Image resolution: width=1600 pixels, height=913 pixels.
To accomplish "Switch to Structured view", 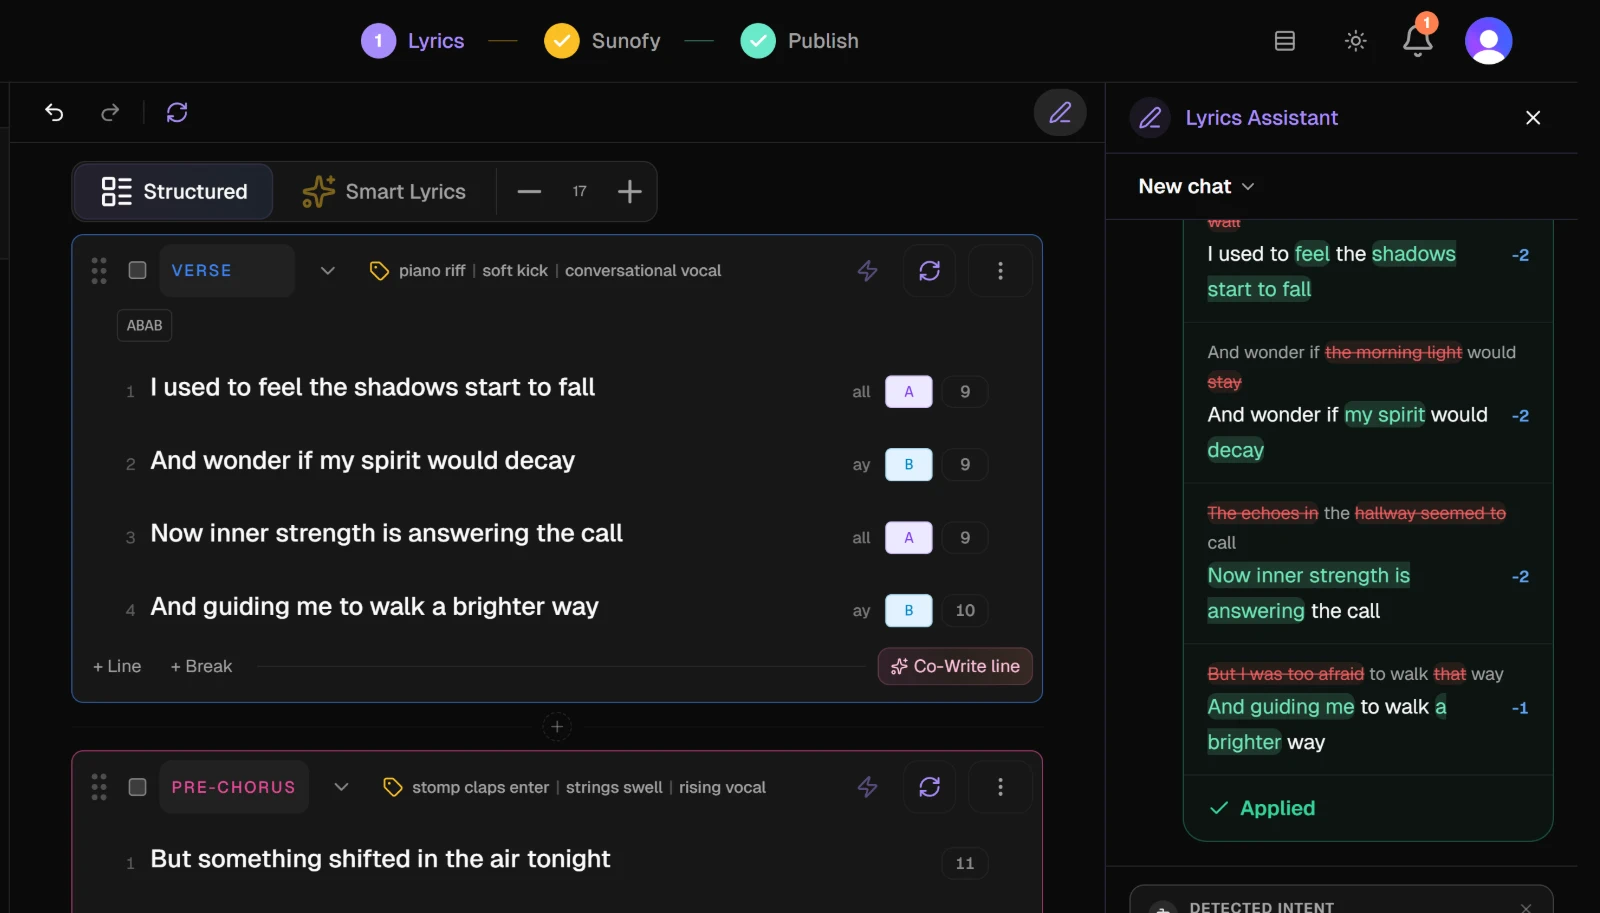I will 173,192.
